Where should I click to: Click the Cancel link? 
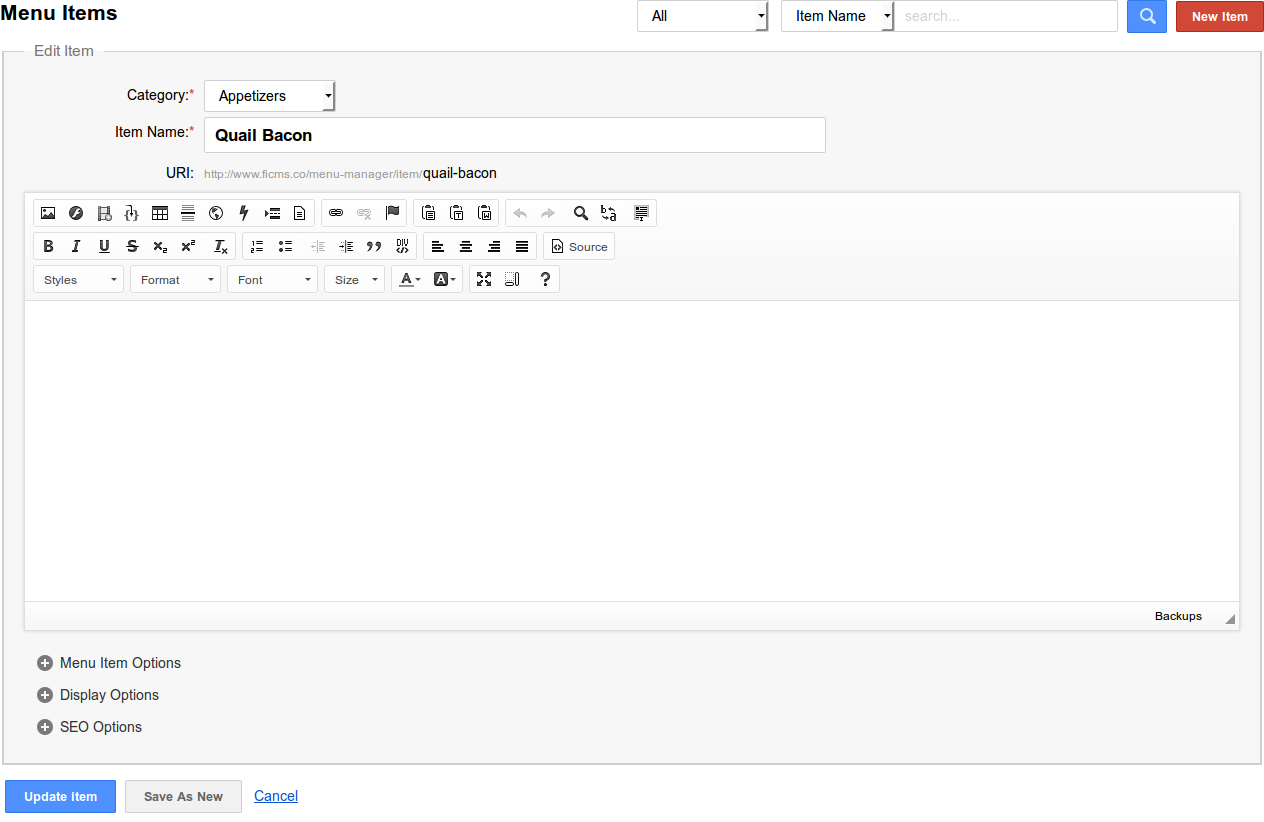(x=276, y=796)
